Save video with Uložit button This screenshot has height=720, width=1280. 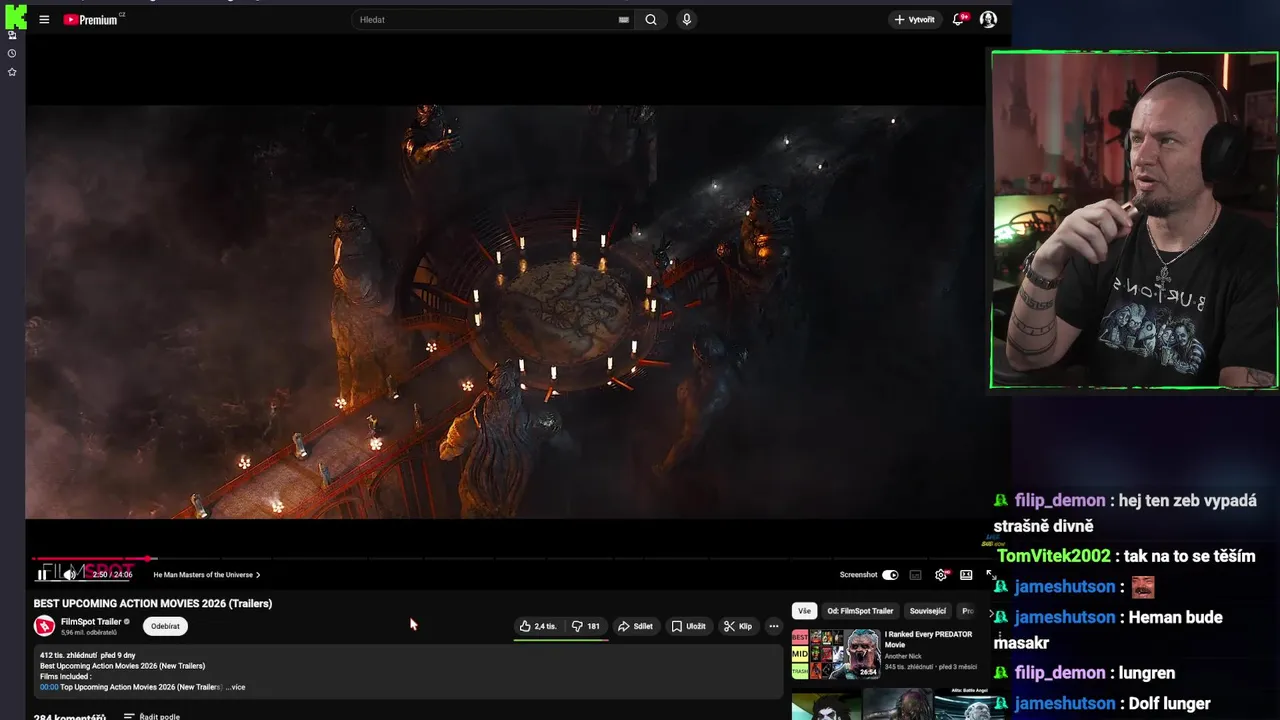tap(688, 626)
